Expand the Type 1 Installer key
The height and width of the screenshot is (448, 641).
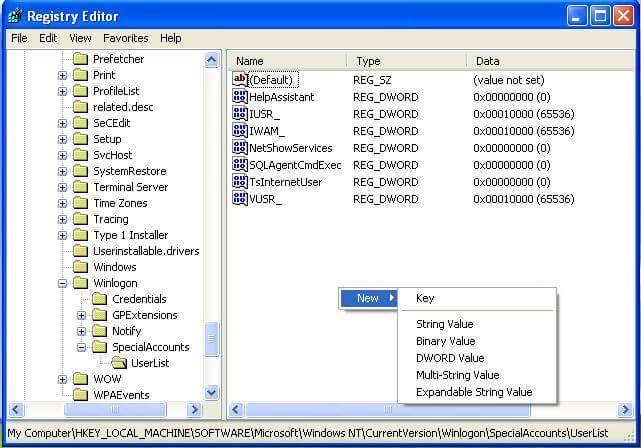pyautogui.click(x=63, y=235)
